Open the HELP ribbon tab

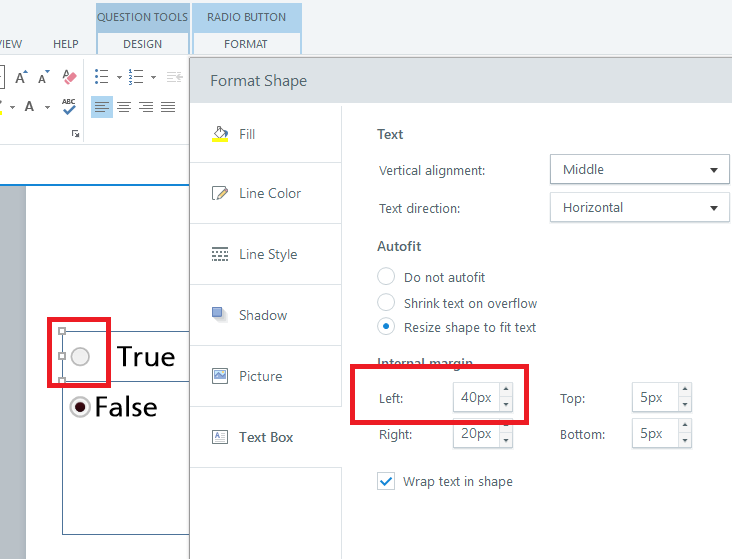[66, 44]
